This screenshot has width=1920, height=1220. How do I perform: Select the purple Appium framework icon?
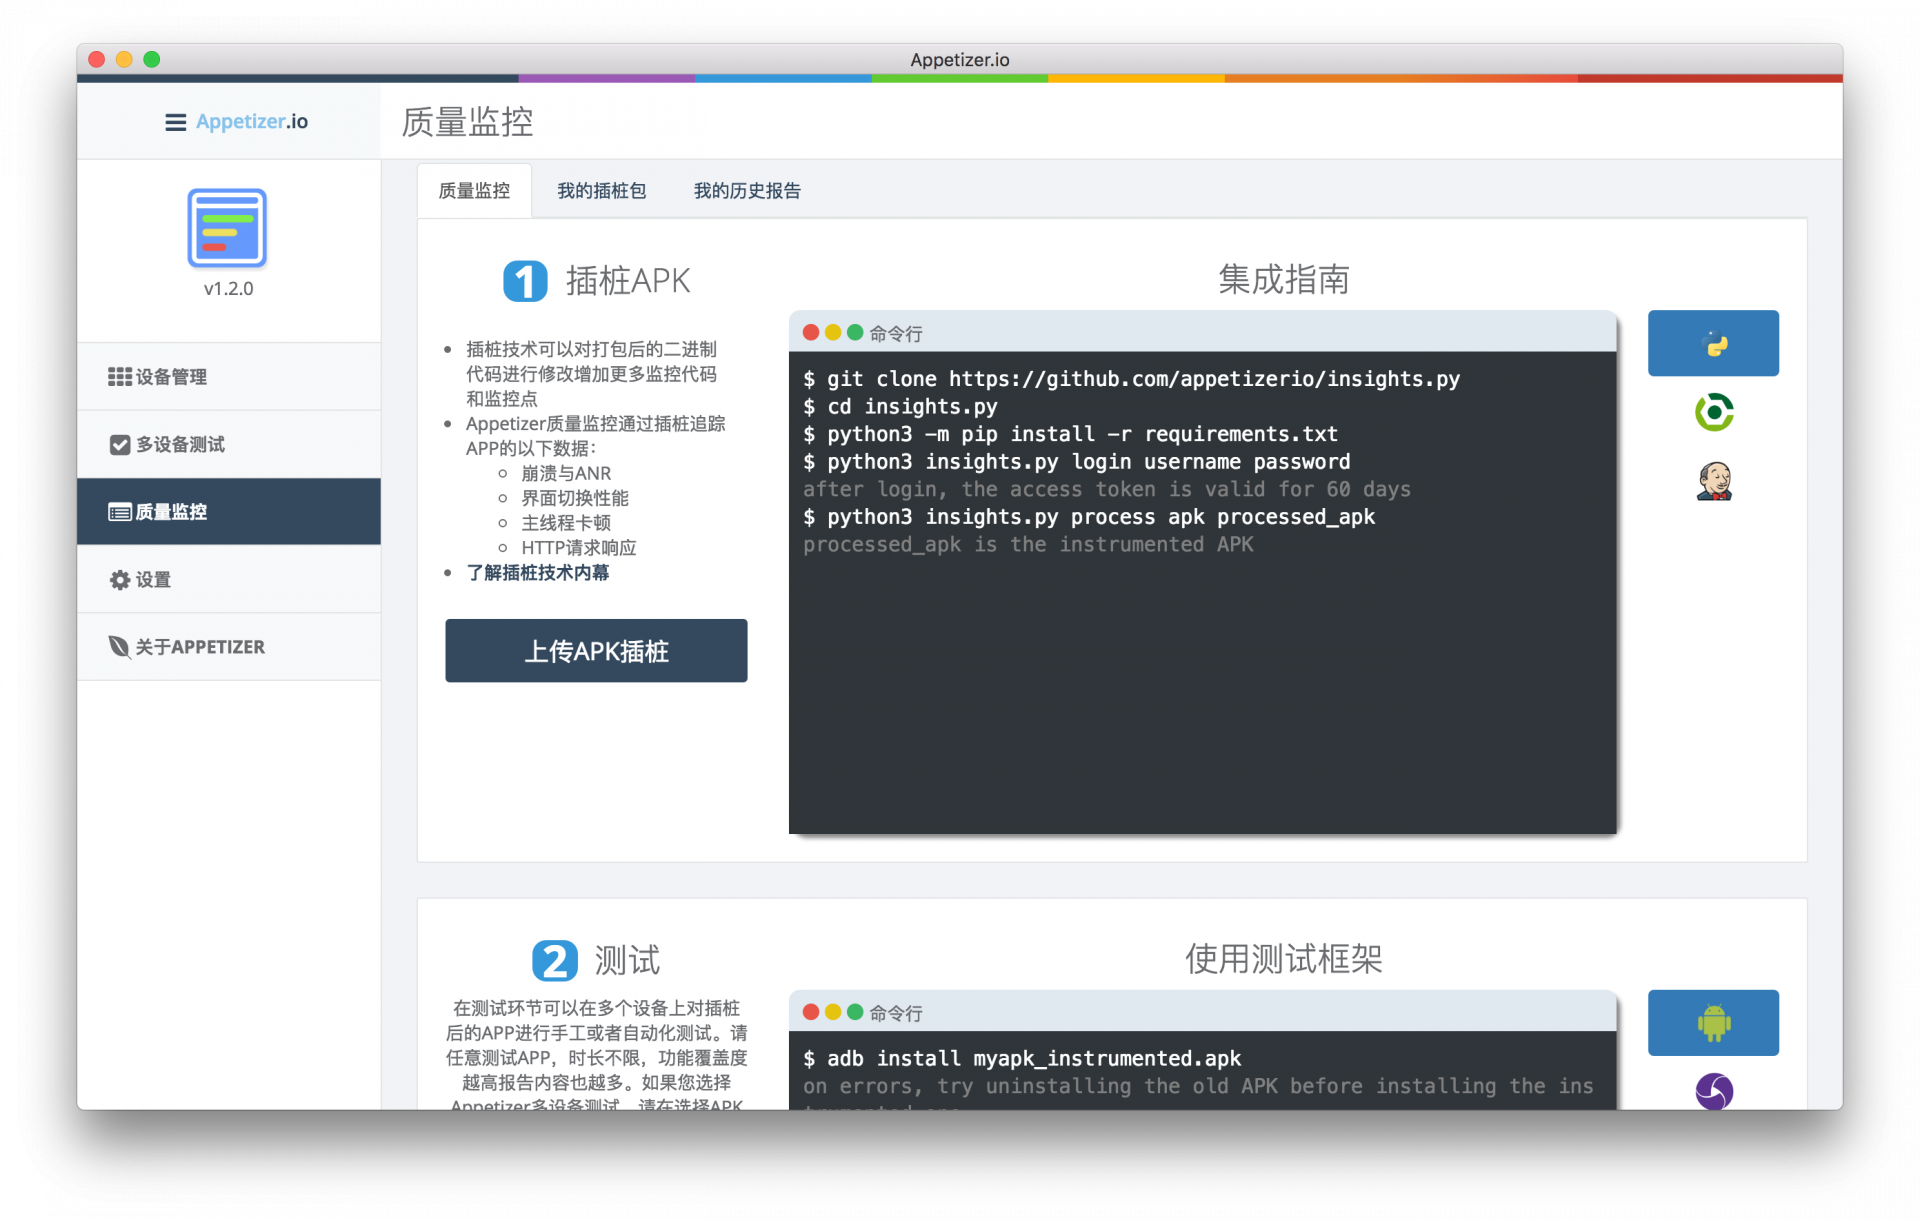coord(1714,1091)
